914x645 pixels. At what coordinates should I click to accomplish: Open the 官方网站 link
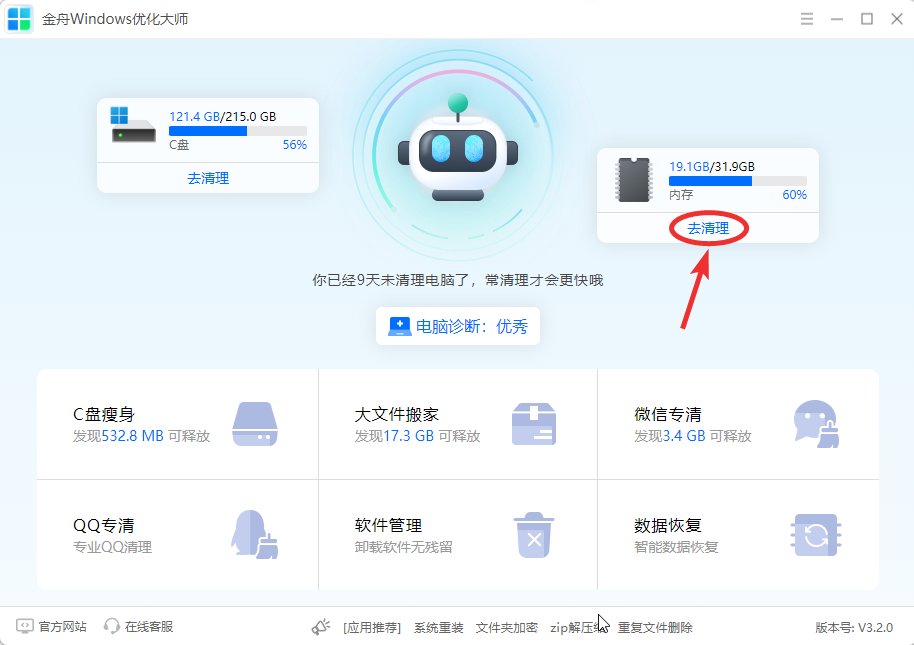[62, 626]
